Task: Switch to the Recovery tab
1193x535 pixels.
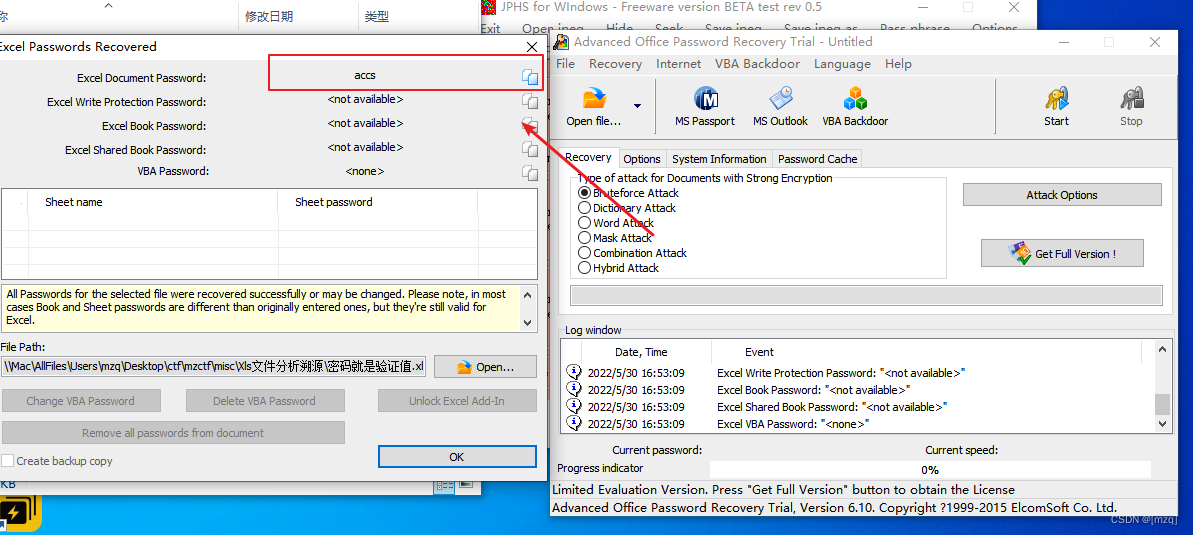Action: [x=588, y=158]
